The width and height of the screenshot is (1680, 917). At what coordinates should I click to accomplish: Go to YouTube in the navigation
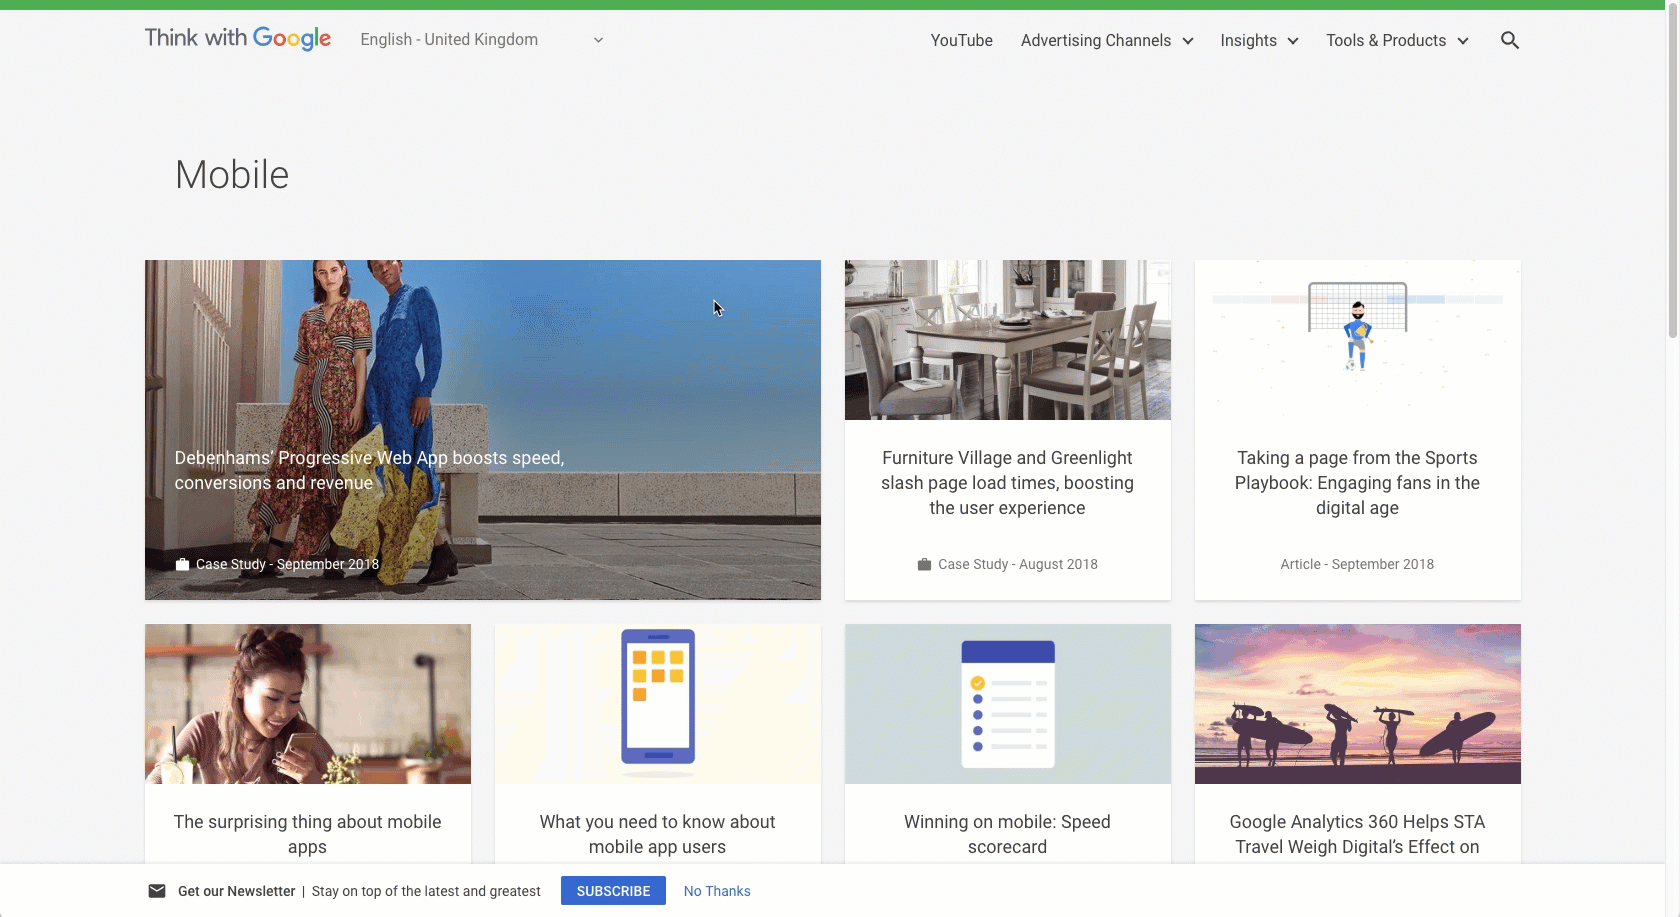(962, 40)
